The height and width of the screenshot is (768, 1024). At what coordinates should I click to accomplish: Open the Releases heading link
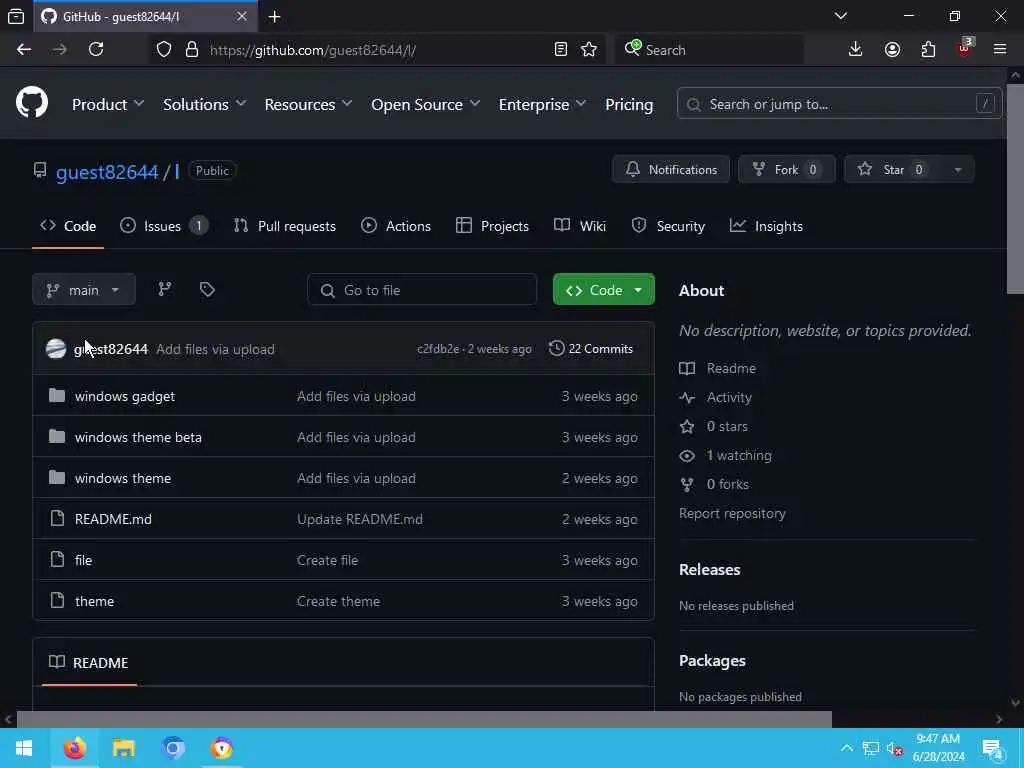click(710, 569)
